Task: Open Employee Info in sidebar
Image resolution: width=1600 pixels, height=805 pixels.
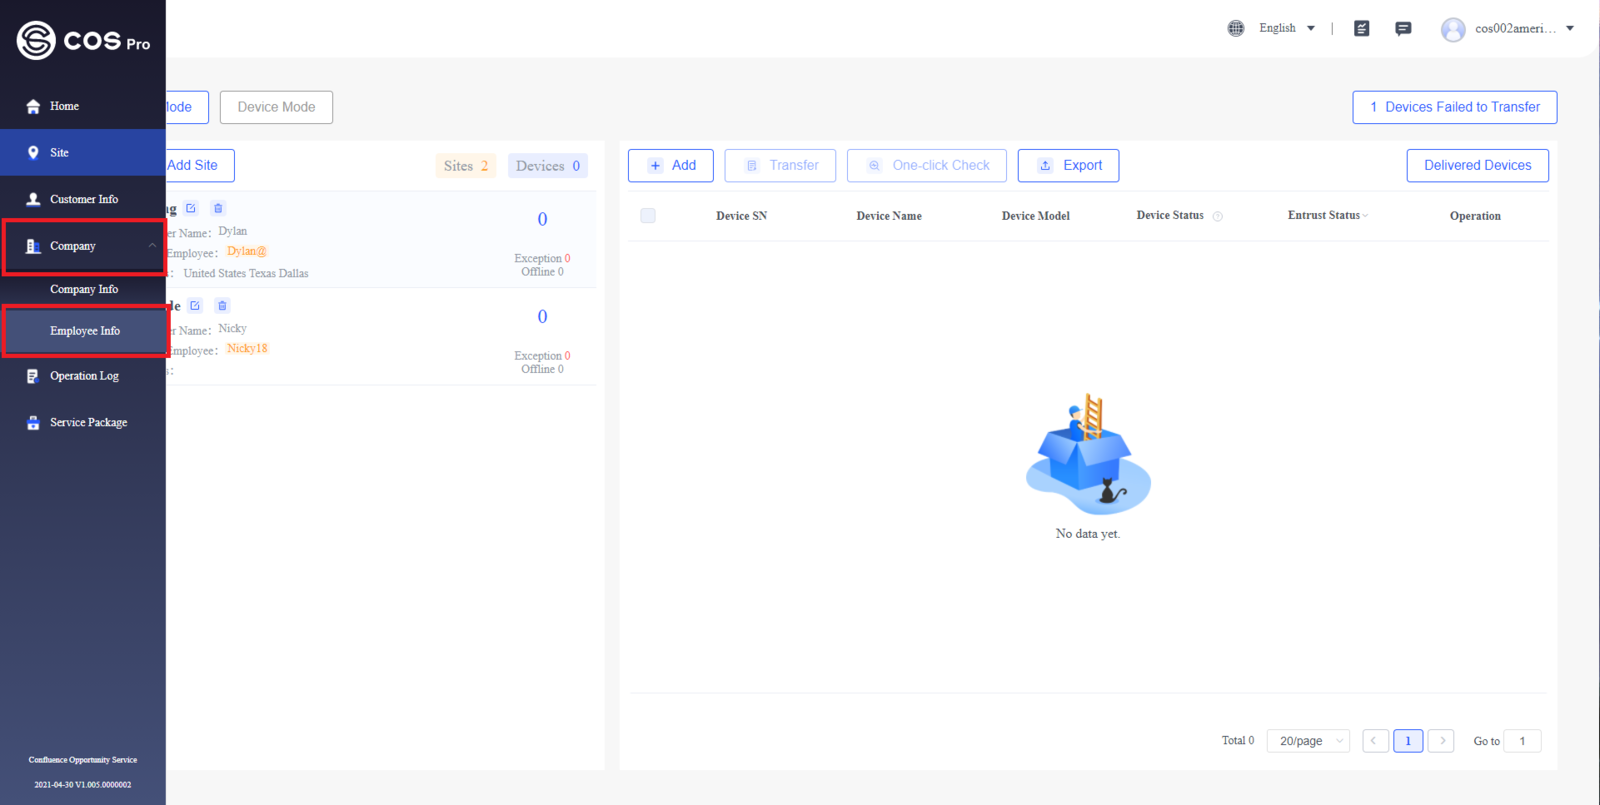Action: point(84,331)
